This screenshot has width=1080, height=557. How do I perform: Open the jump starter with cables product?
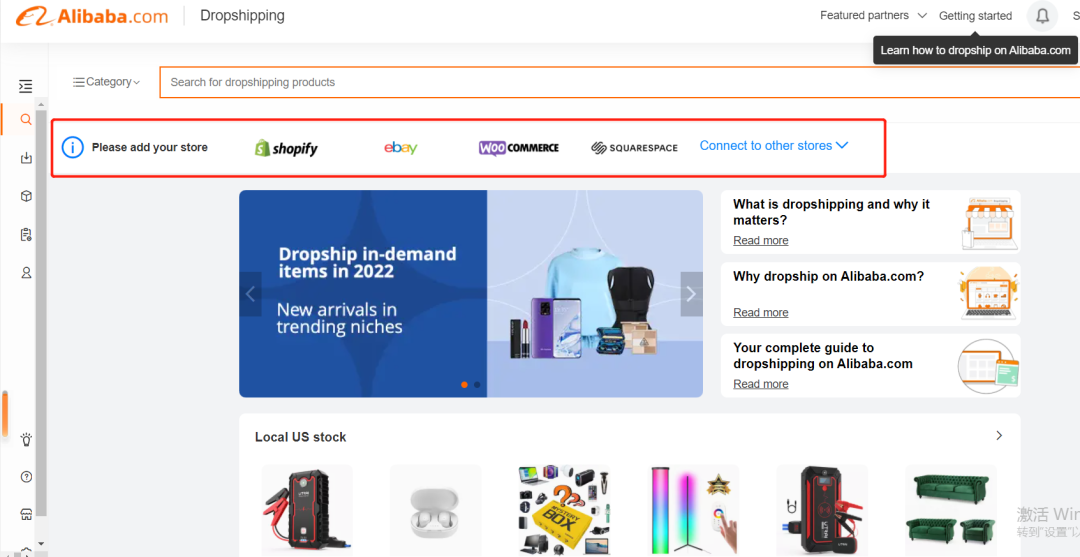822,511
